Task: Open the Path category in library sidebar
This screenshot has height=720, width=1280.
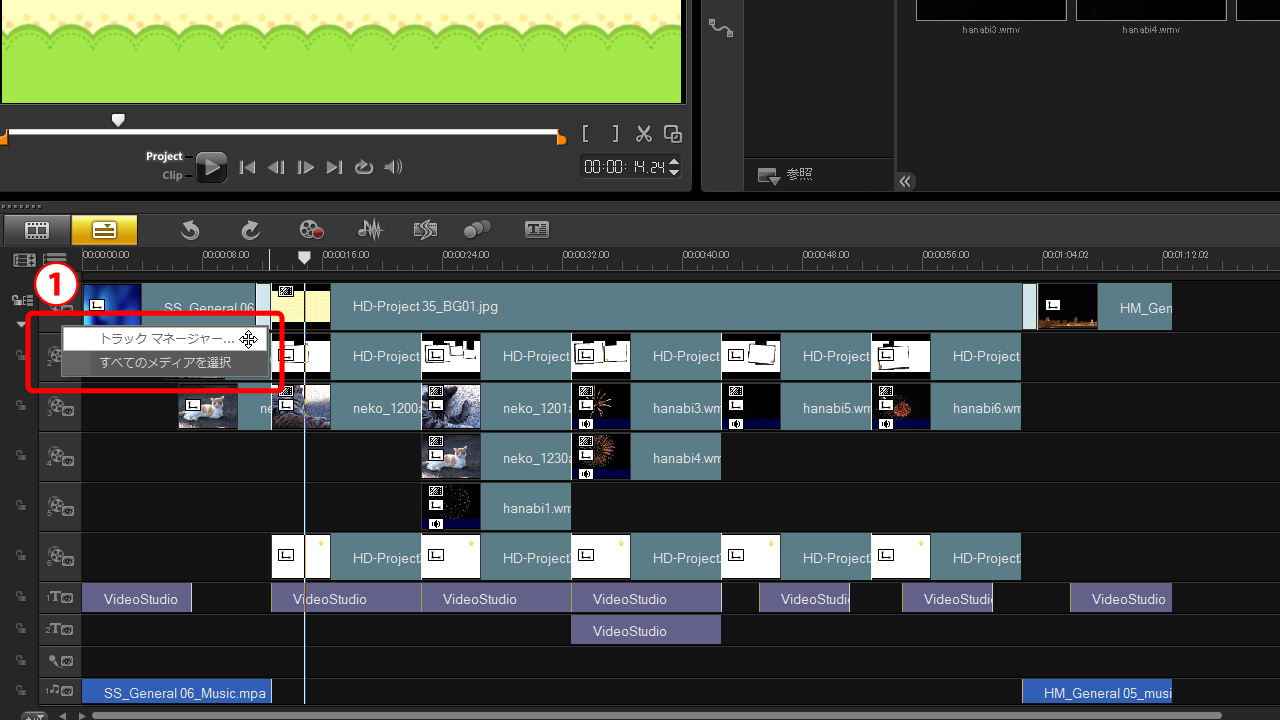Action: 720,27
